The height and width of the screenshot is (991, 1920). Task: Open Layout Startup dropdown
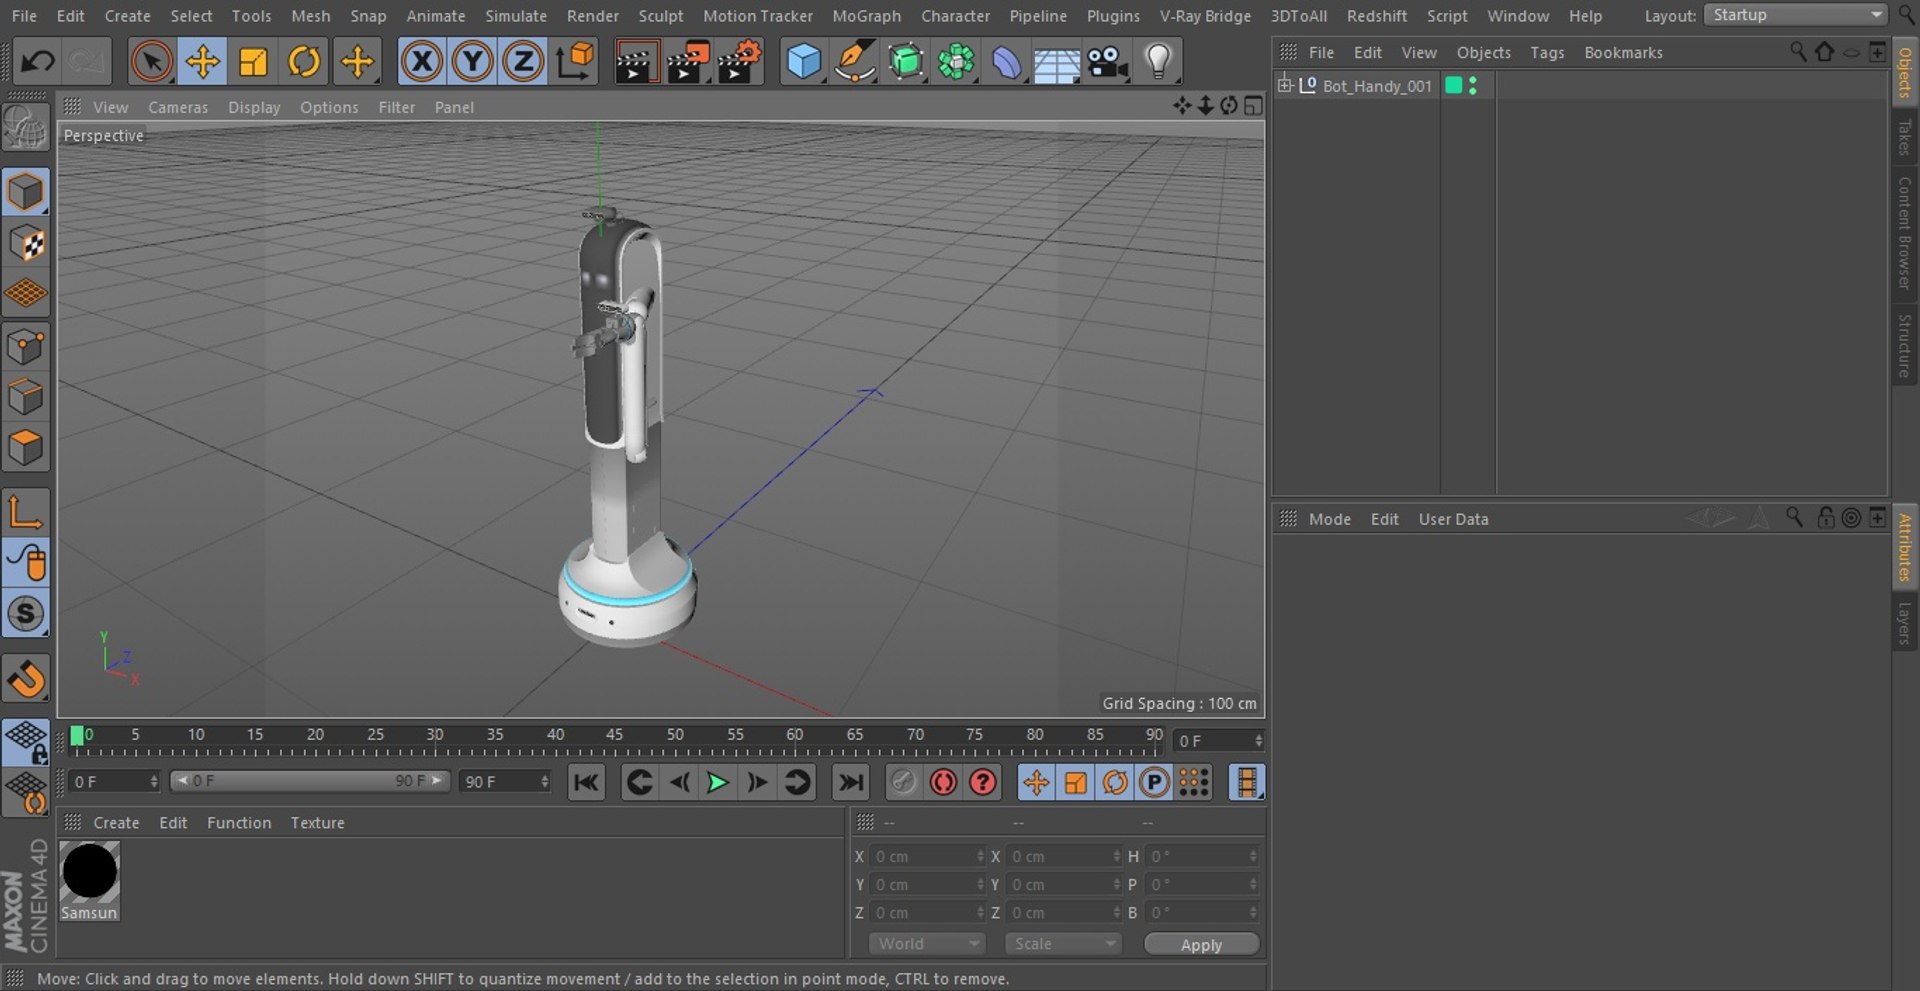coord(1796,15)
